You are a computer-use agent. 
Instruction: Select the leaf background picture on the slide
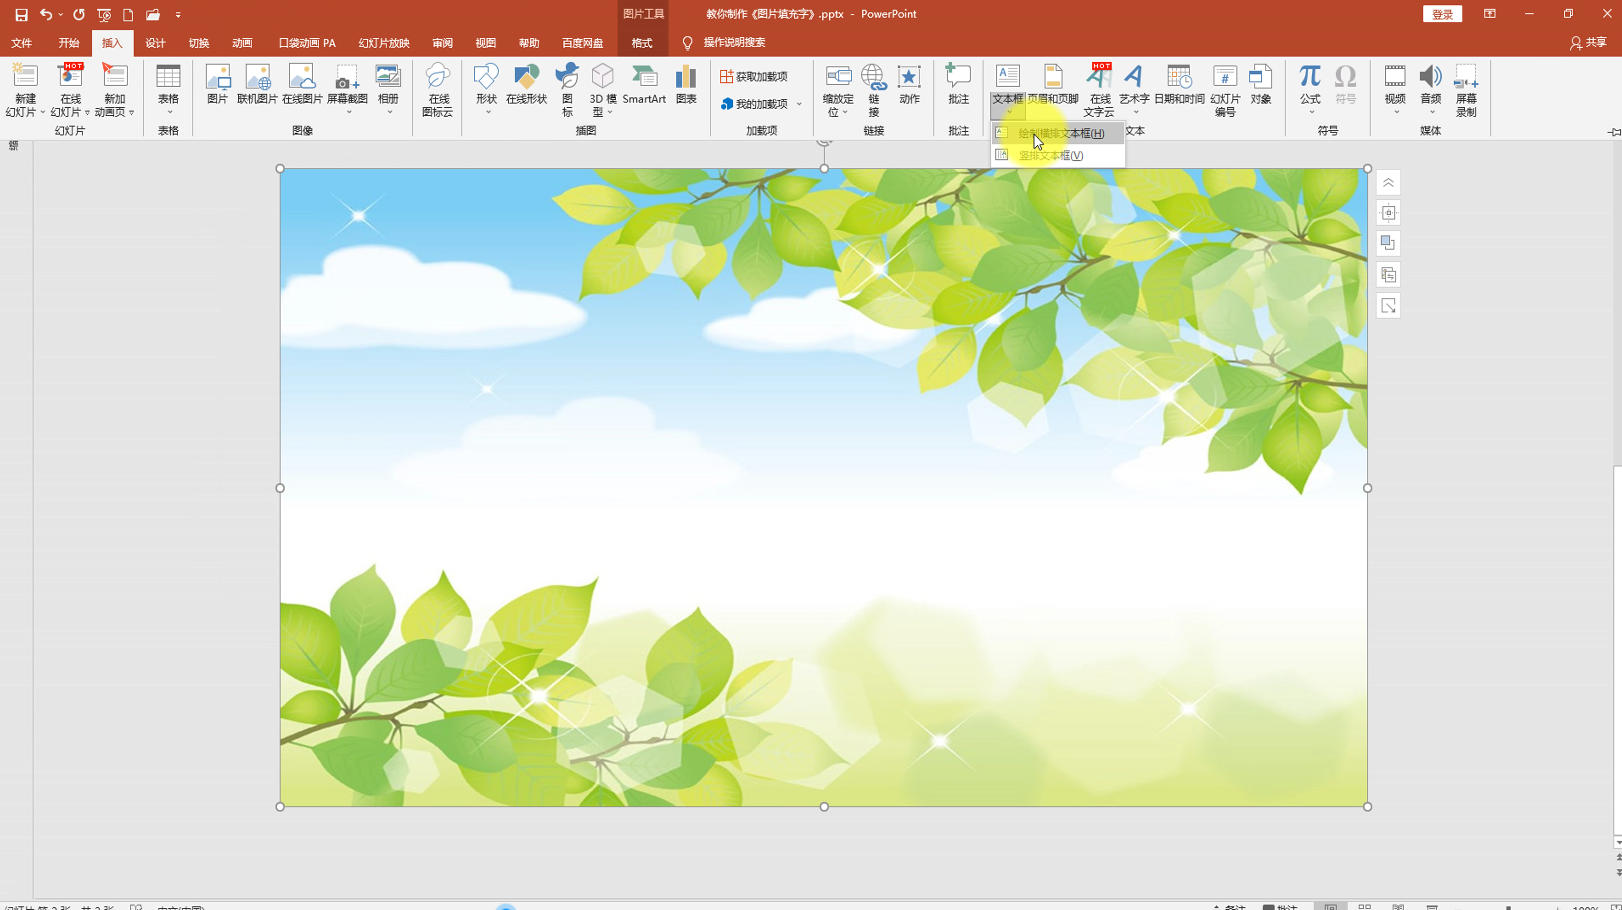(823, 487)
